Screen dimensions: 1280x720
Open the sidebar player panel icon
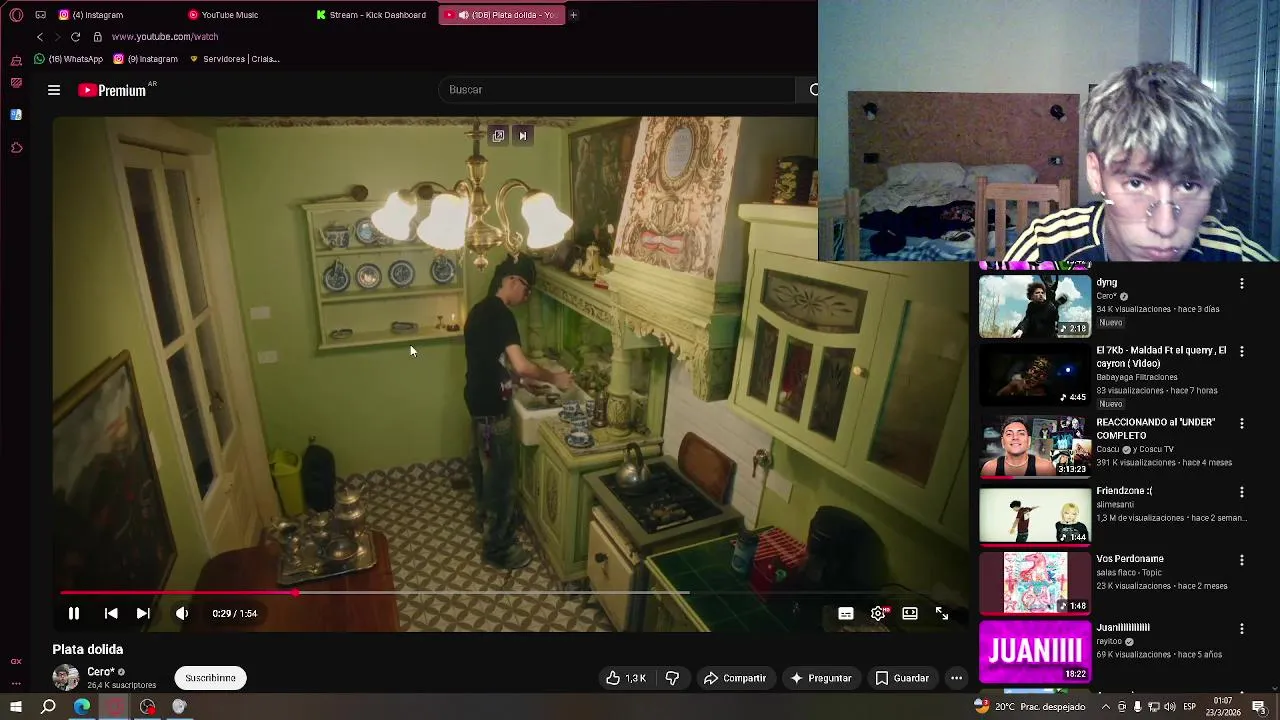16,83
